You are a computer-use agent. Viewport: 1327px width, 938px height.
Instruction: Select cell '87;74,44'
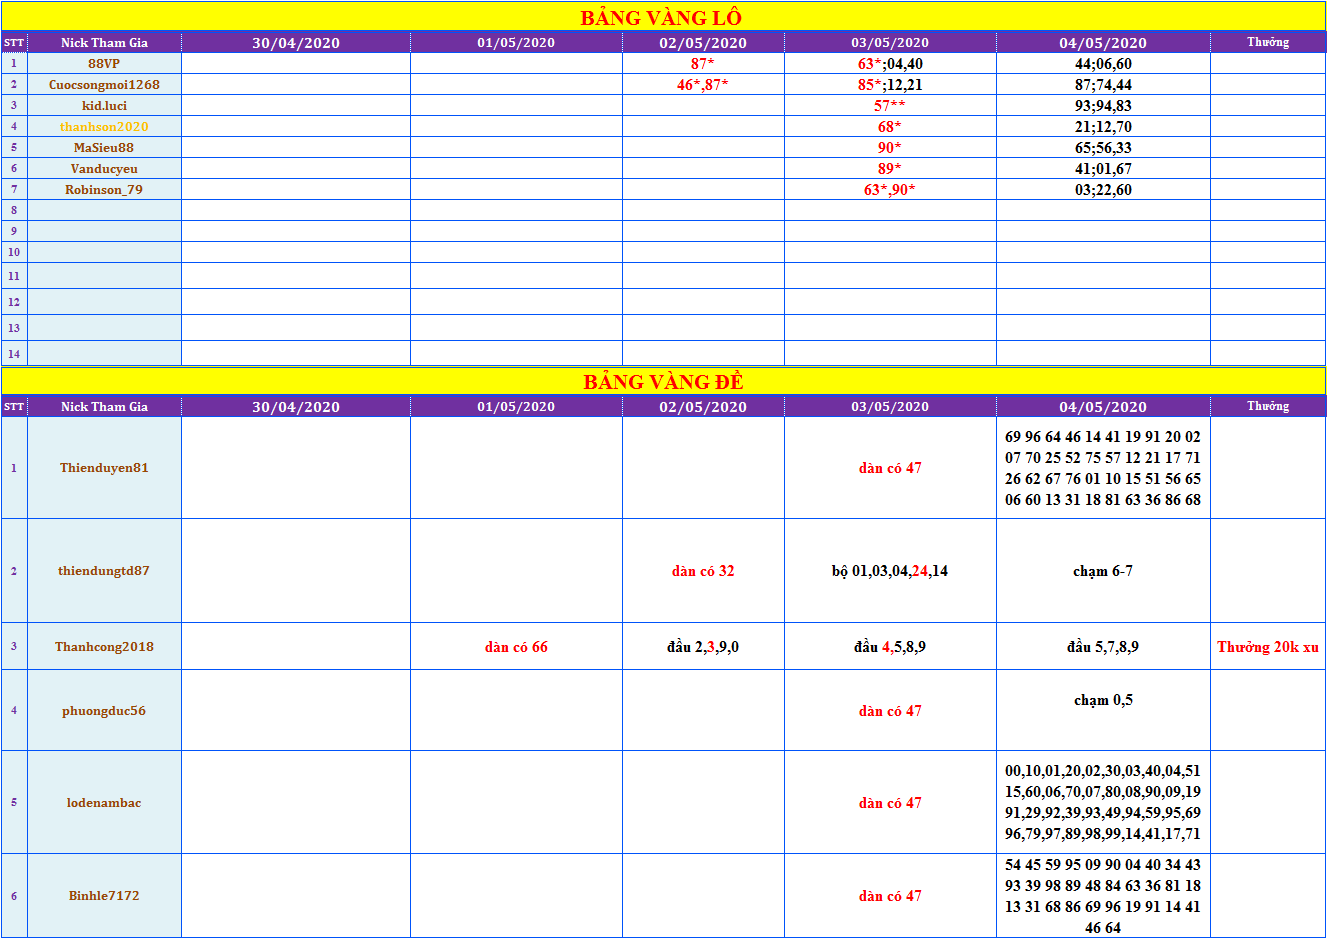tap(1103, 84)
